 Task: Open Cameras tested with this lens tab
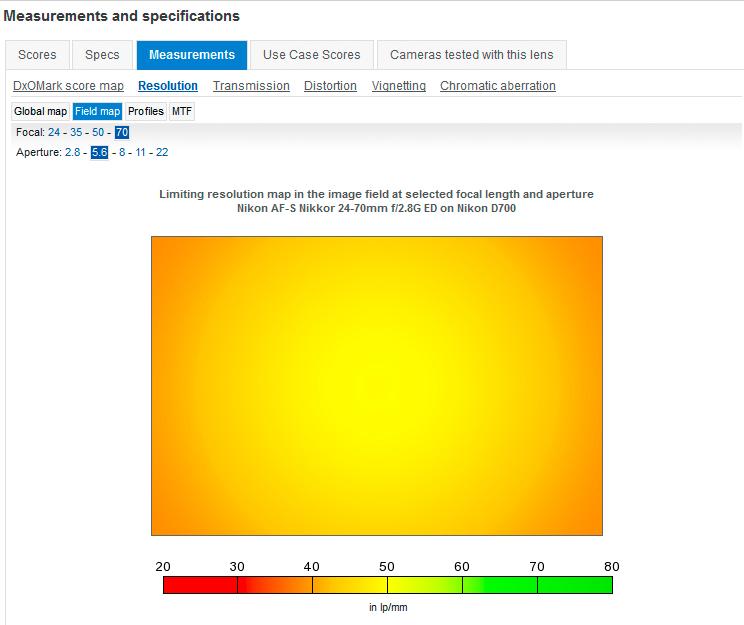click(x=472, y=55)
